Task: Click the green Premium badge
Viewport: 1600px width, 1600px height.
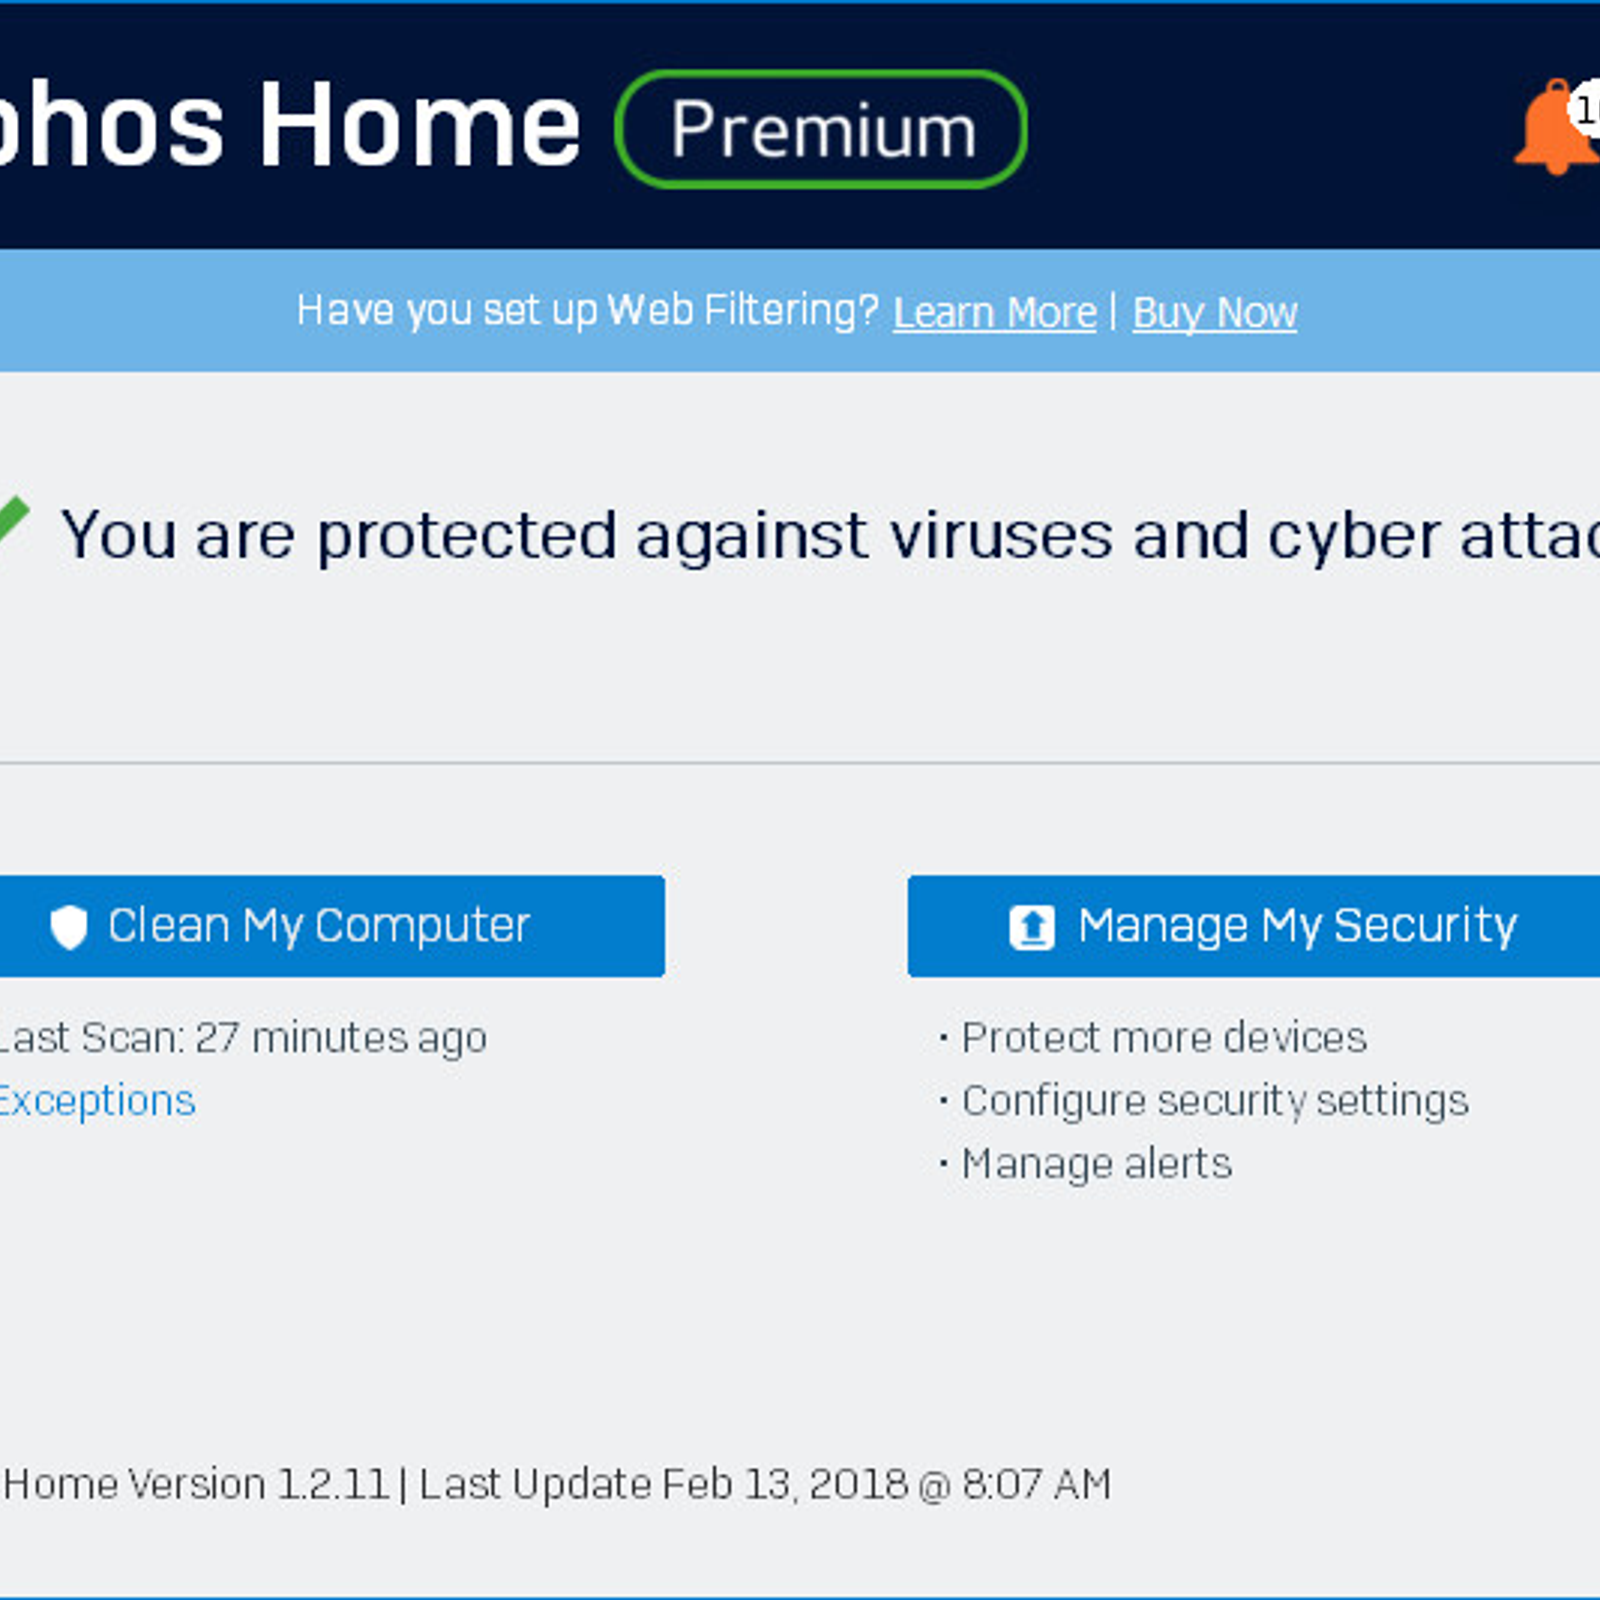Action: tap(821, 129)
